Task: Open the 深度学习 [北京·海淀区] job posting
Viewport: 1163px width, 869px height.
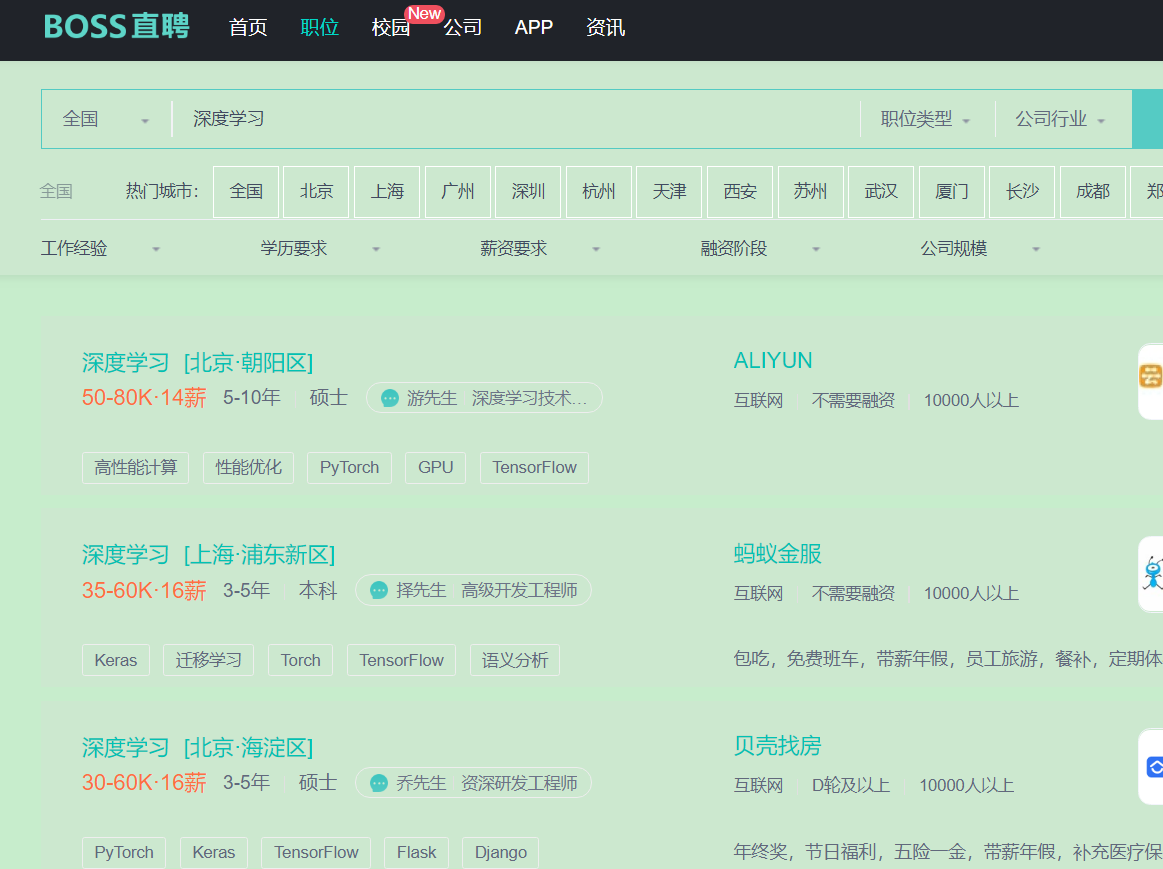Action: click(x=197, y=747)
